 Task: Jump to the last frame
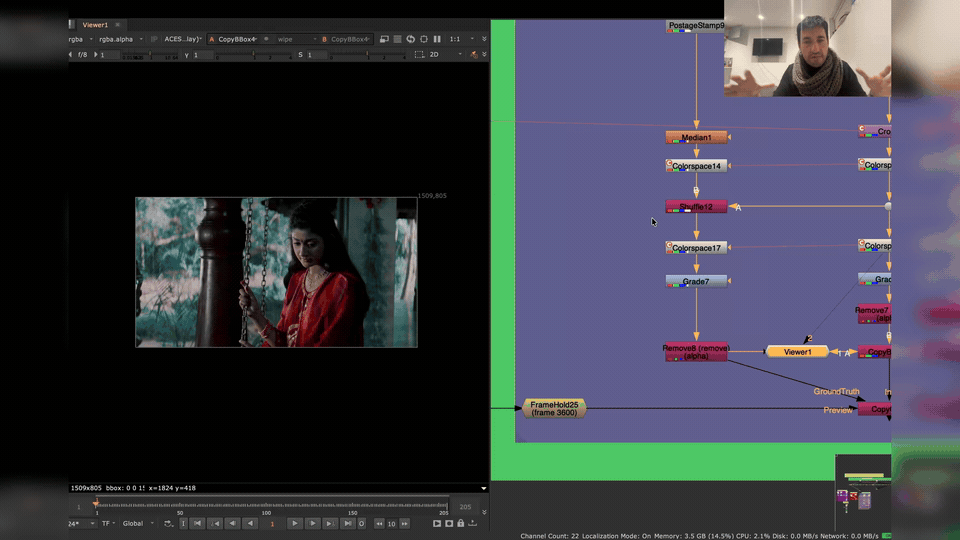347,523
